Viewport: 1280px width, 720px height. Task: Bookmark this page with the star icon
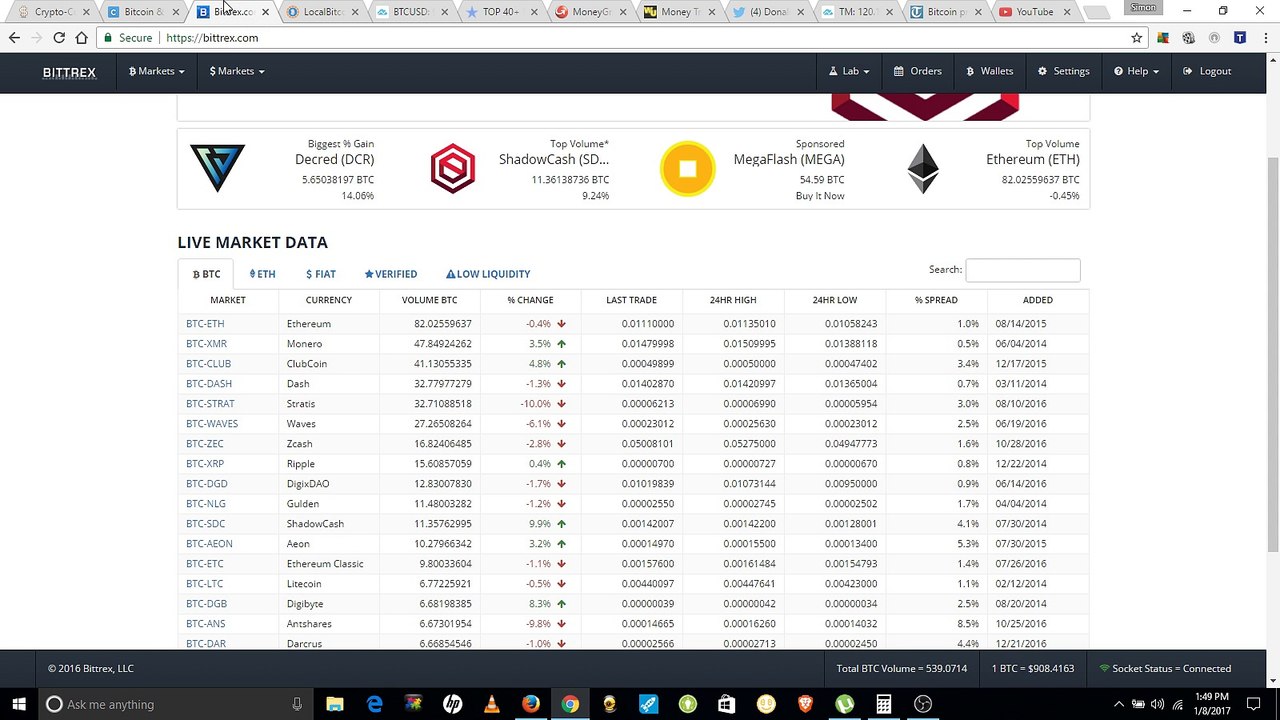click(x=1137, y=38)
